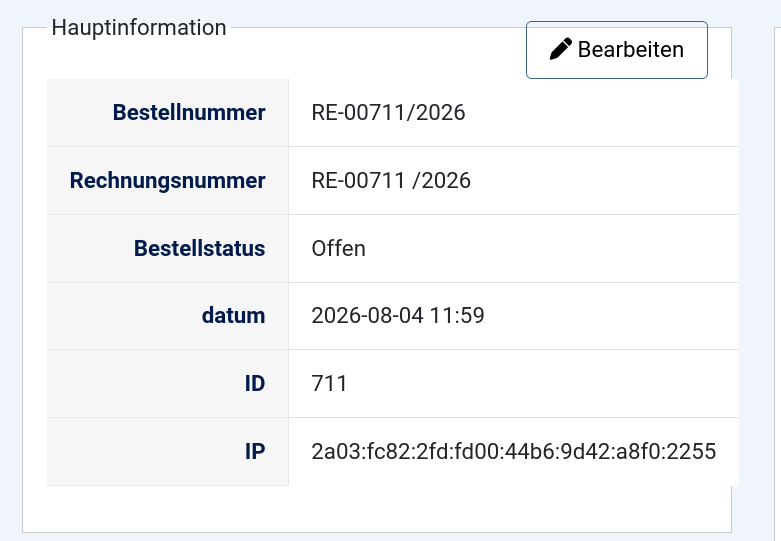
Task: Click the Bearbeiten button
Action: click(617, 50)
